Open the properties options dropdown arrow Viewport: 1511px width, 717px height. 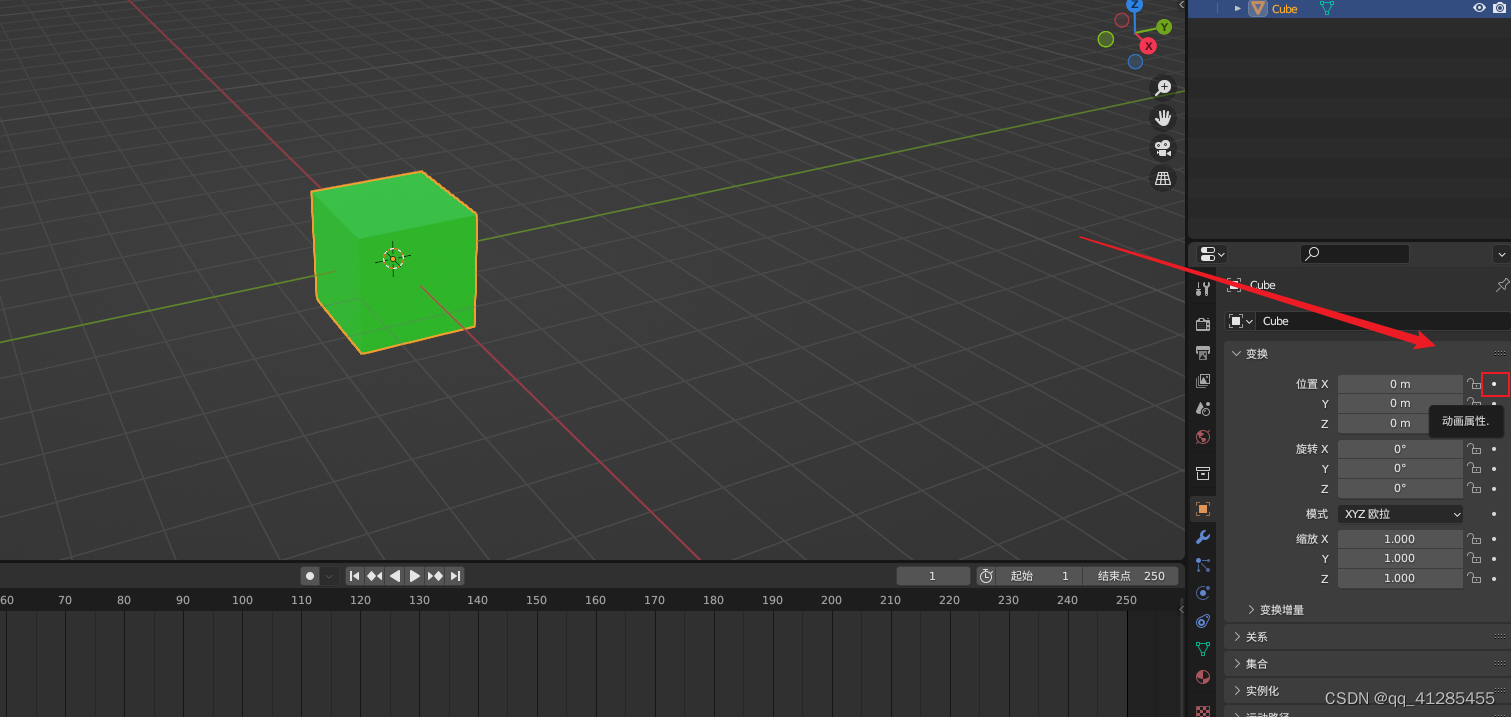pyautogui.click(x=1501, y=254)
